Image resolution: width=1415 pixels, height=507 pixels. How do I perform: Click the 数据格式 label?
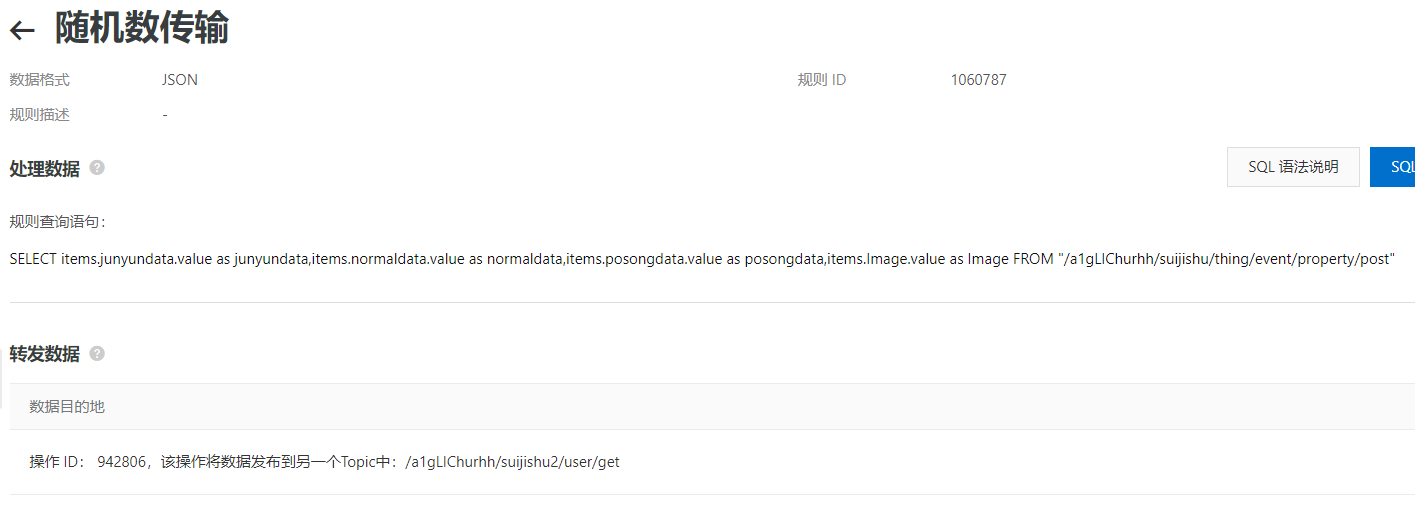point(40,80)
